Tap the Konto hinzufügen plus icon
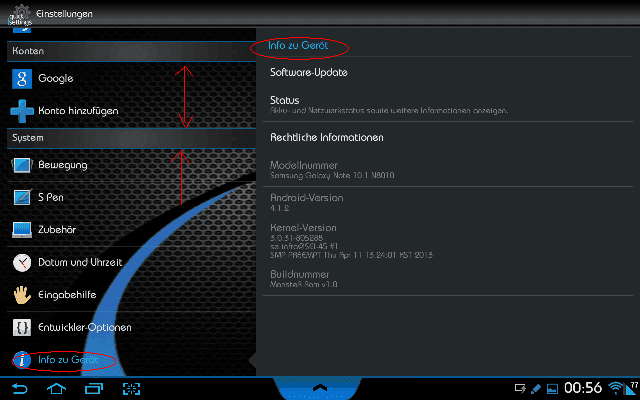Screen dimensions: 640x400 click(22, 111)
